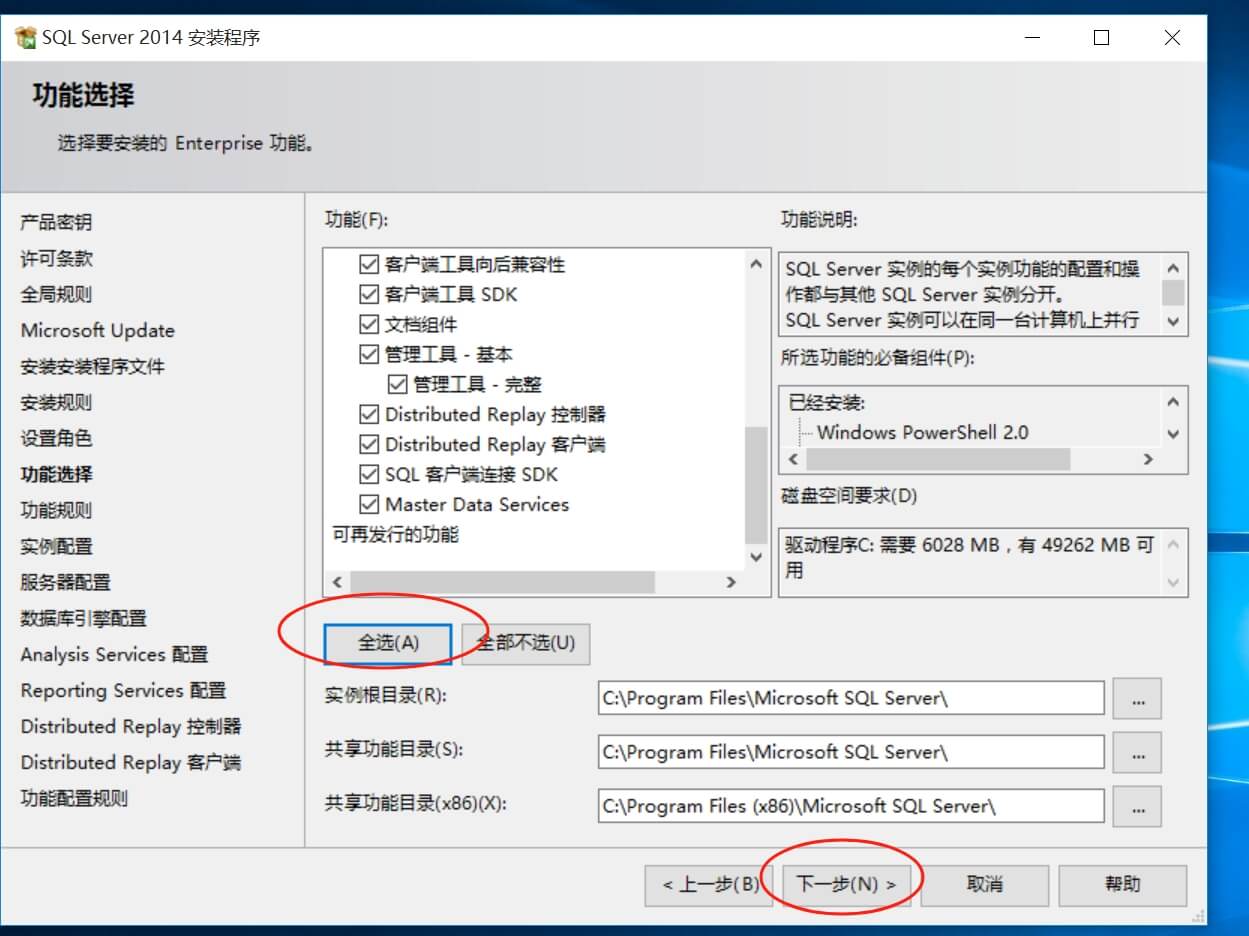Click the 实例根目录 path field
1249x936 pixels.
850,699
